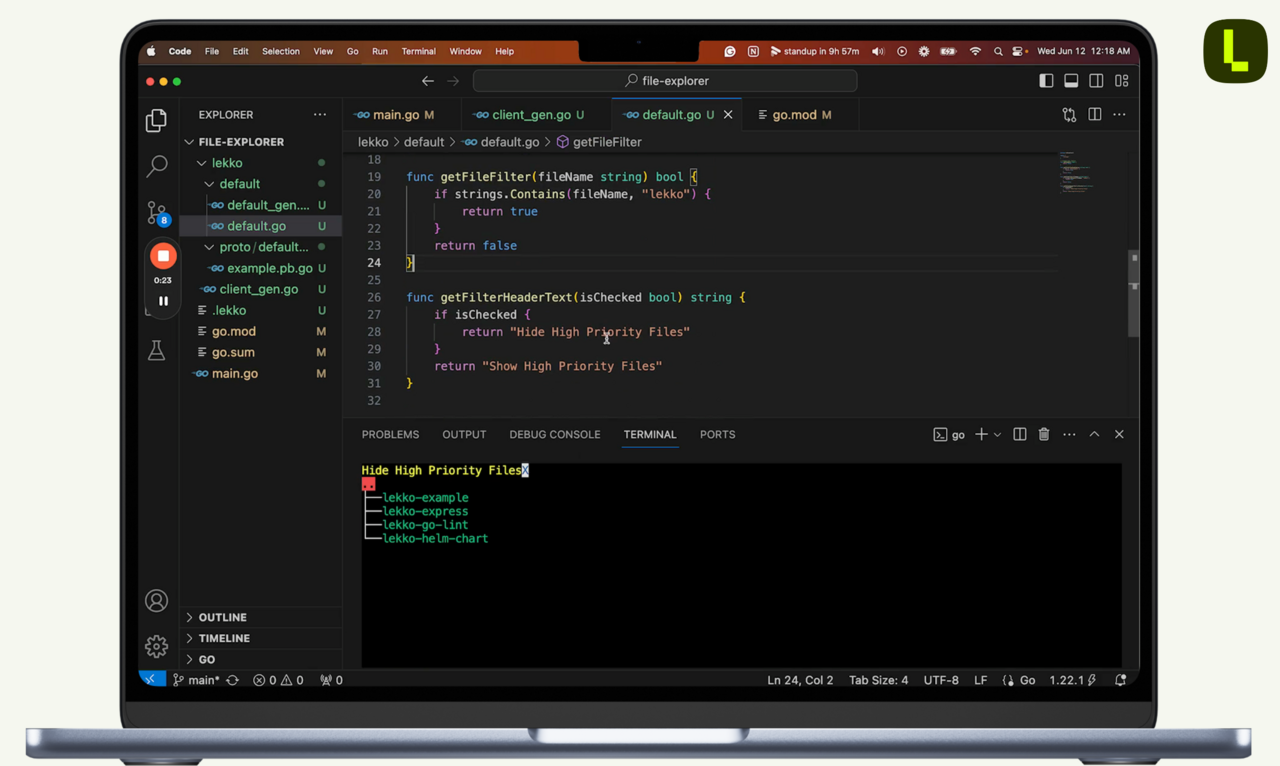Expand the OUTLINE section
Viewport: 1280px width, 766px height.
point(222,617)
